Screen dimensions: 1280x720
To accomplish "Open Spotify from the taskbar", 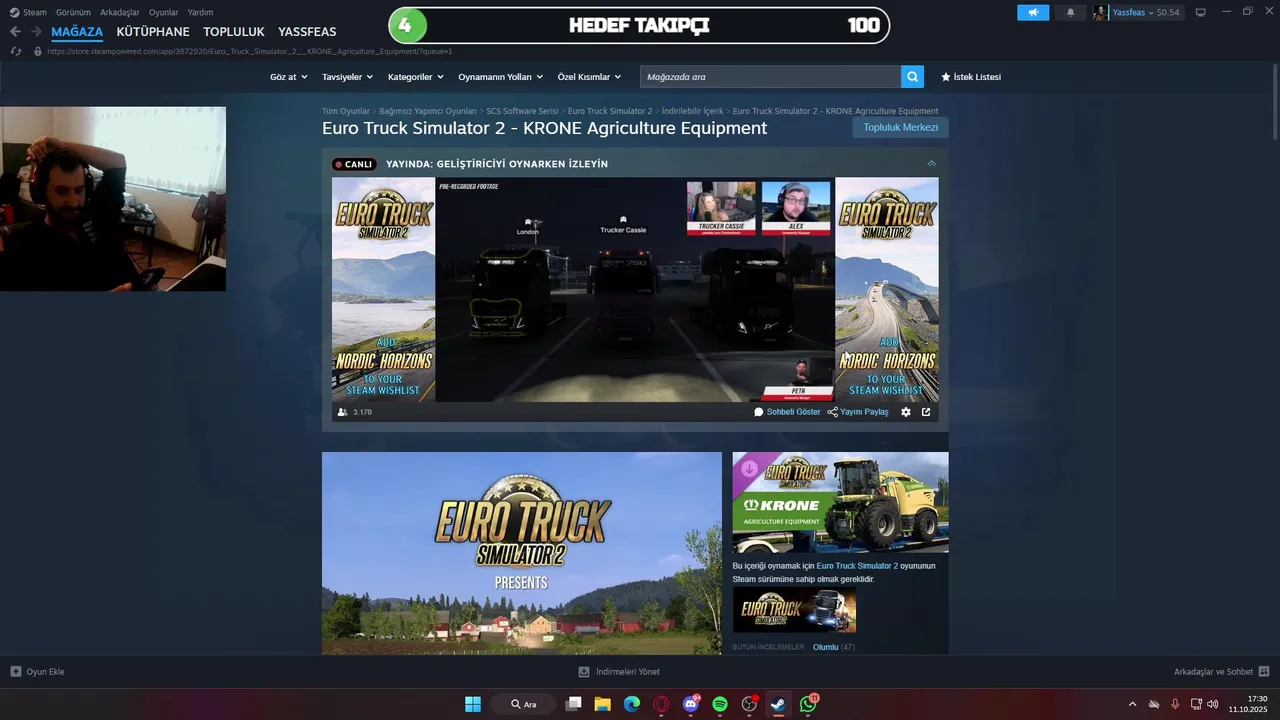I will tap(720, 704).
